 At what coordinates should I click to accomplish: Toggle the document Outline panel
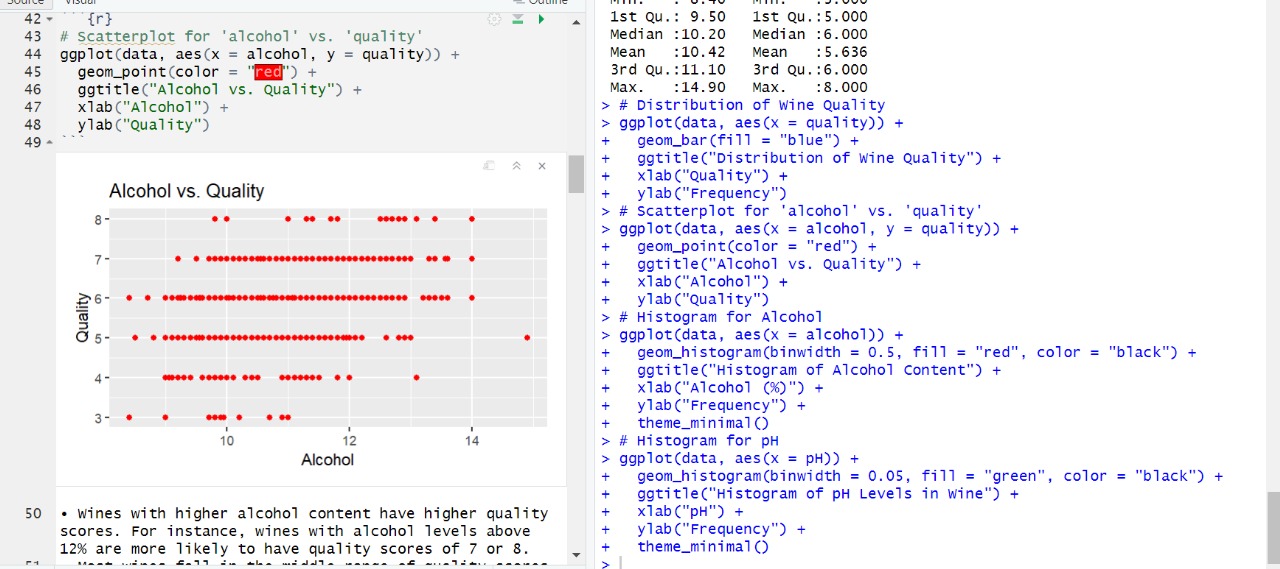540,2
